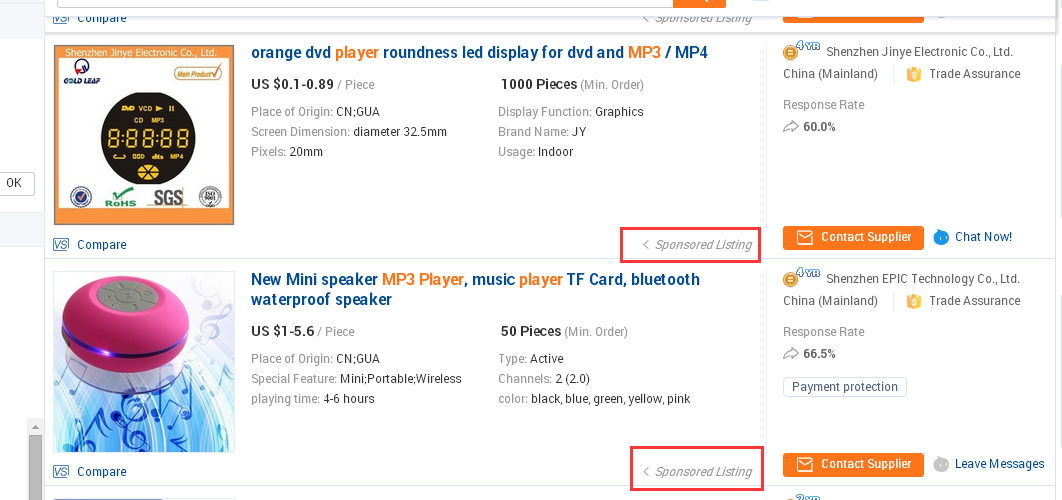This screenshot has width=1062, height=500.
Task: Click the Trade Assurance shield icon for Shenzhen EPIC
Action: coord(914,301)
